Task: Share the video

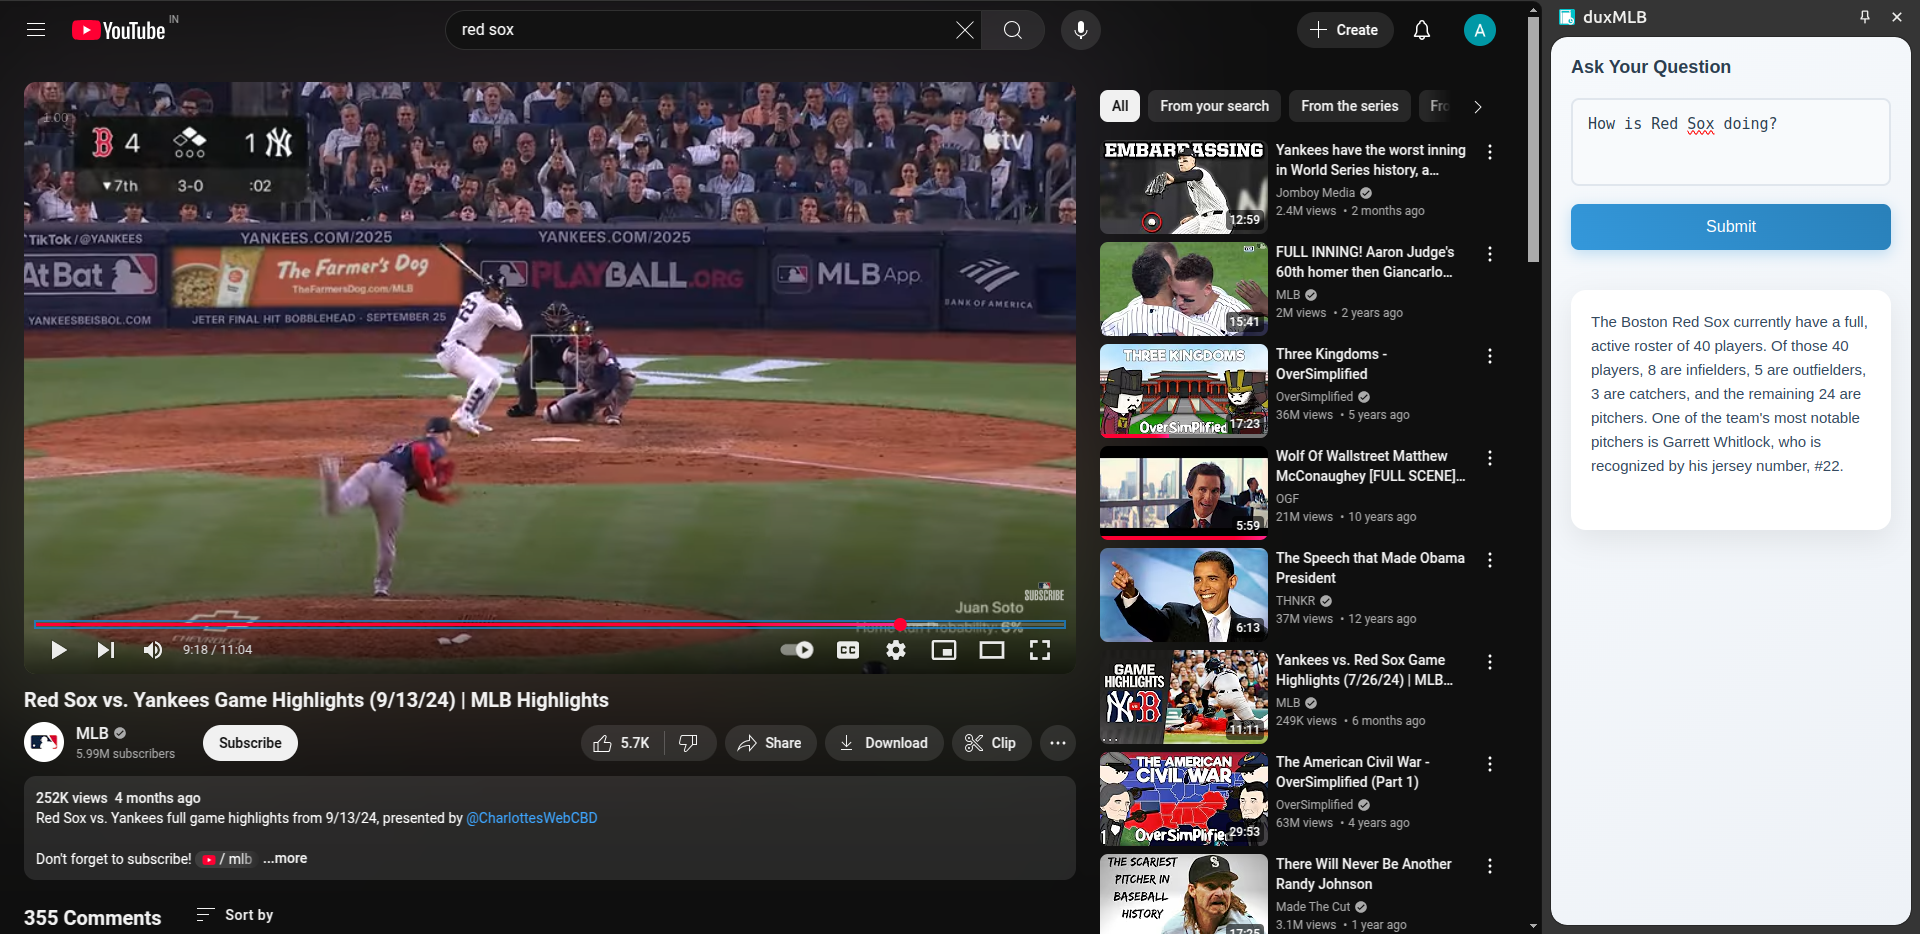Action: (770, 743)
